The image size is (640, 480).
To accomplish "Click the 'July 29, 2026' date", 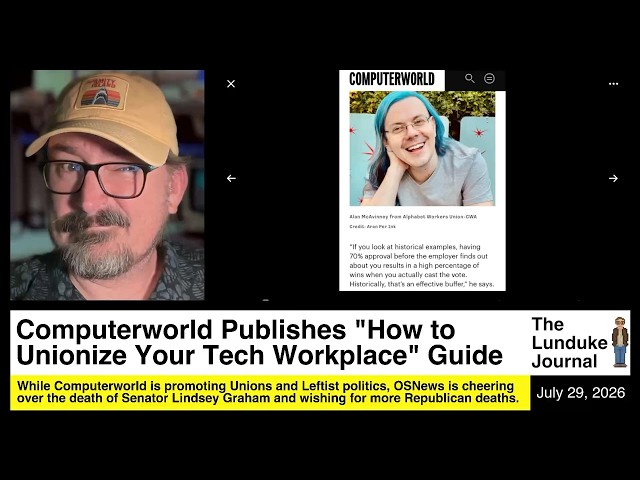I will (x=581, y=393).
